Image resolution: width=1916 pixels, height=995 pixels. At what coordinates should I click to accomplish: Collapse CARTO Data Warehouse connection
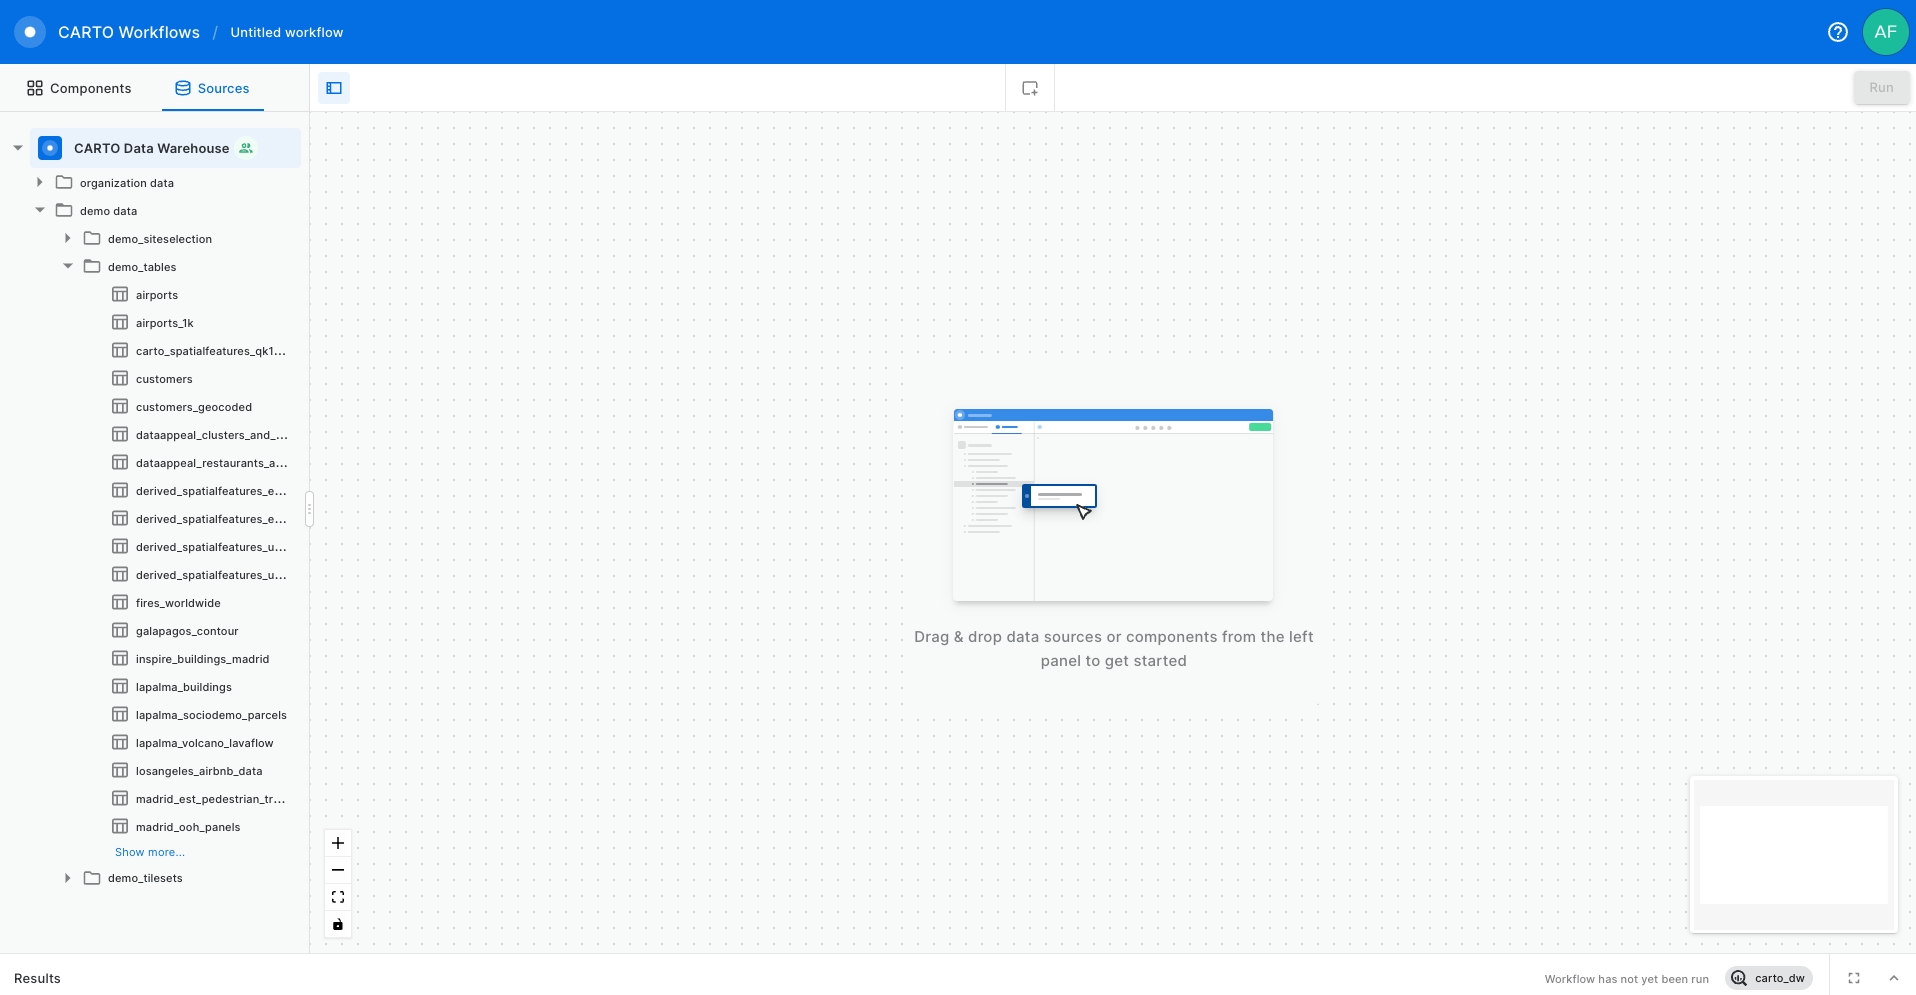point(18,148)
